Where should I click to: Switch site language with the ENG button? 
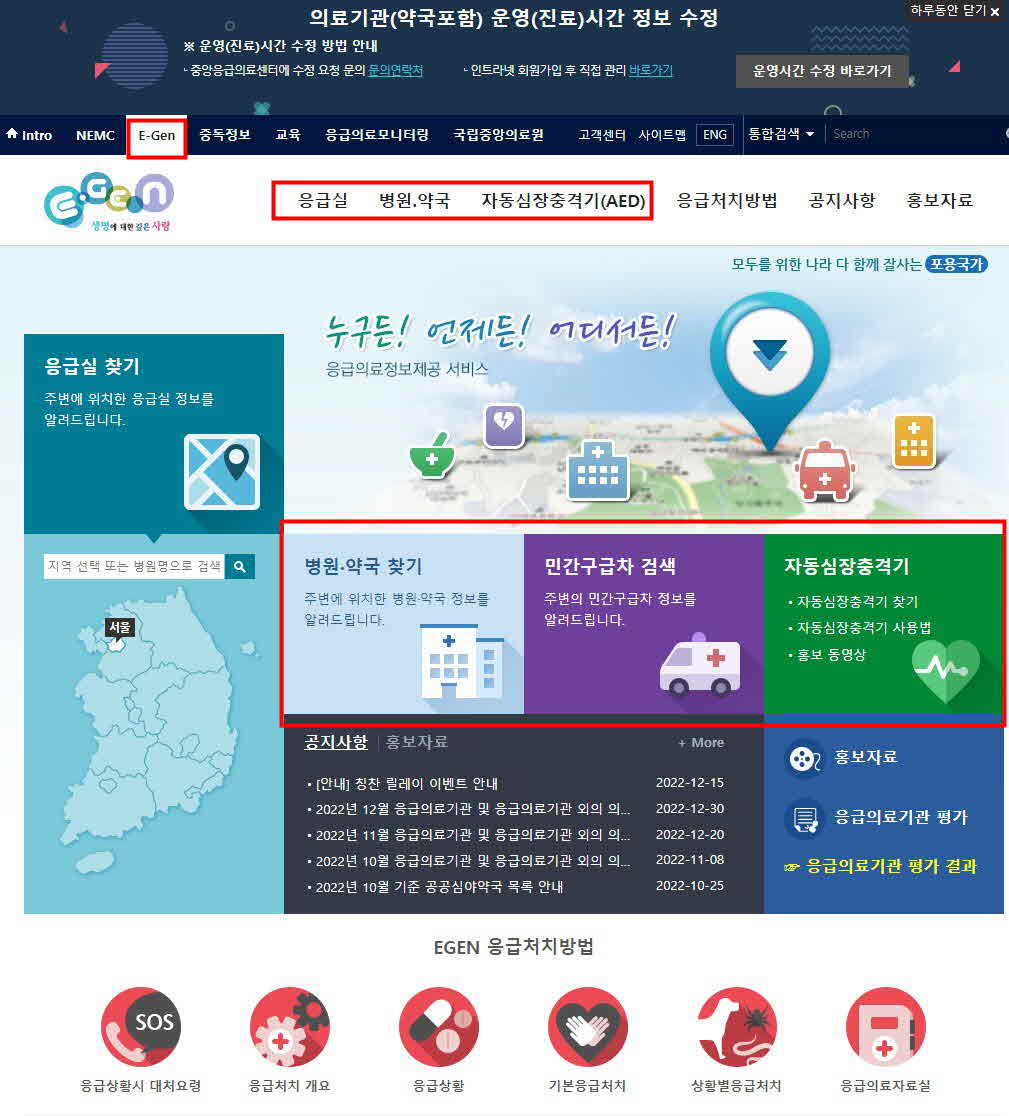[714, 133]
